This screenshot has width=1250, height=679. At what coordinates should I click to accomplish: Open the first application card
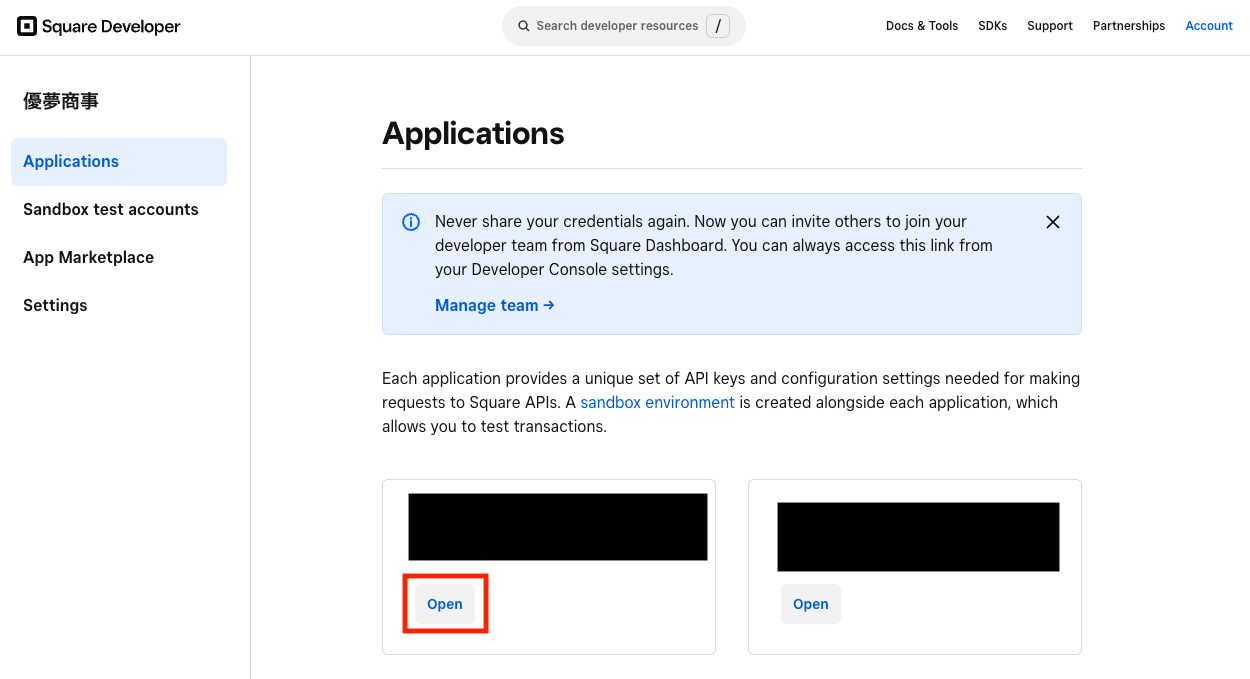point(445,604)
